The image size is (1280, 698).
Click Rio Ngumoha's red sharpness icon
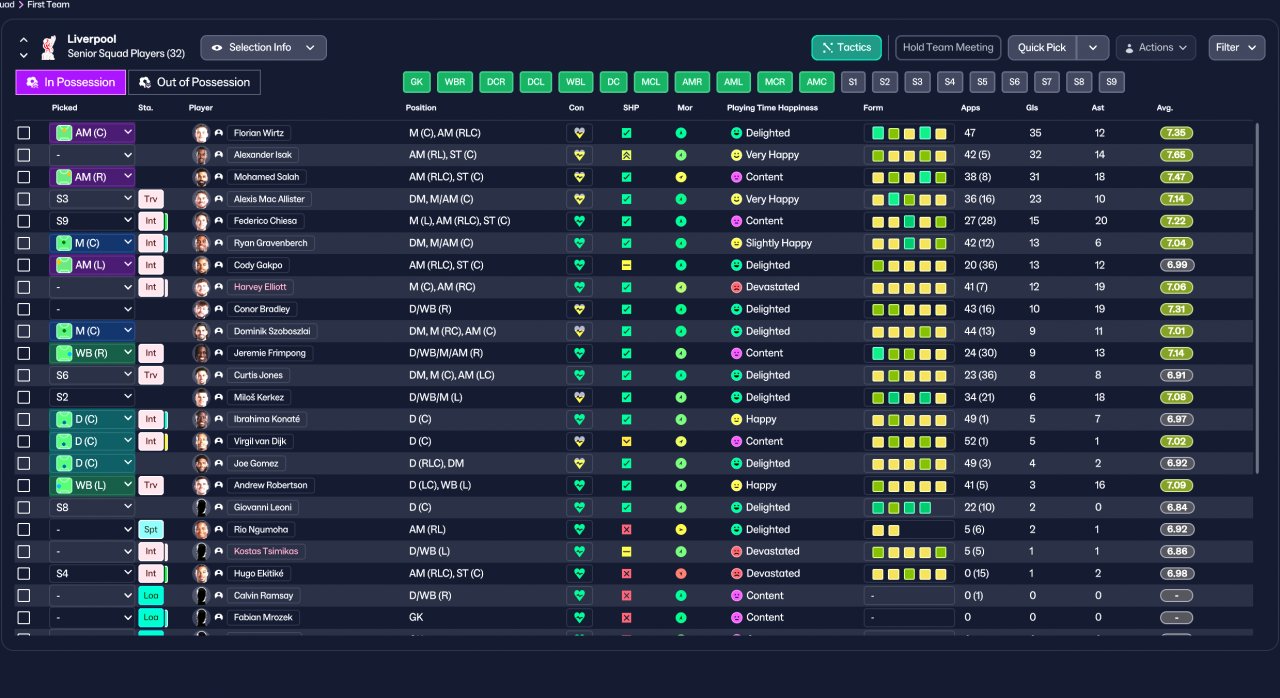(626, 529)
